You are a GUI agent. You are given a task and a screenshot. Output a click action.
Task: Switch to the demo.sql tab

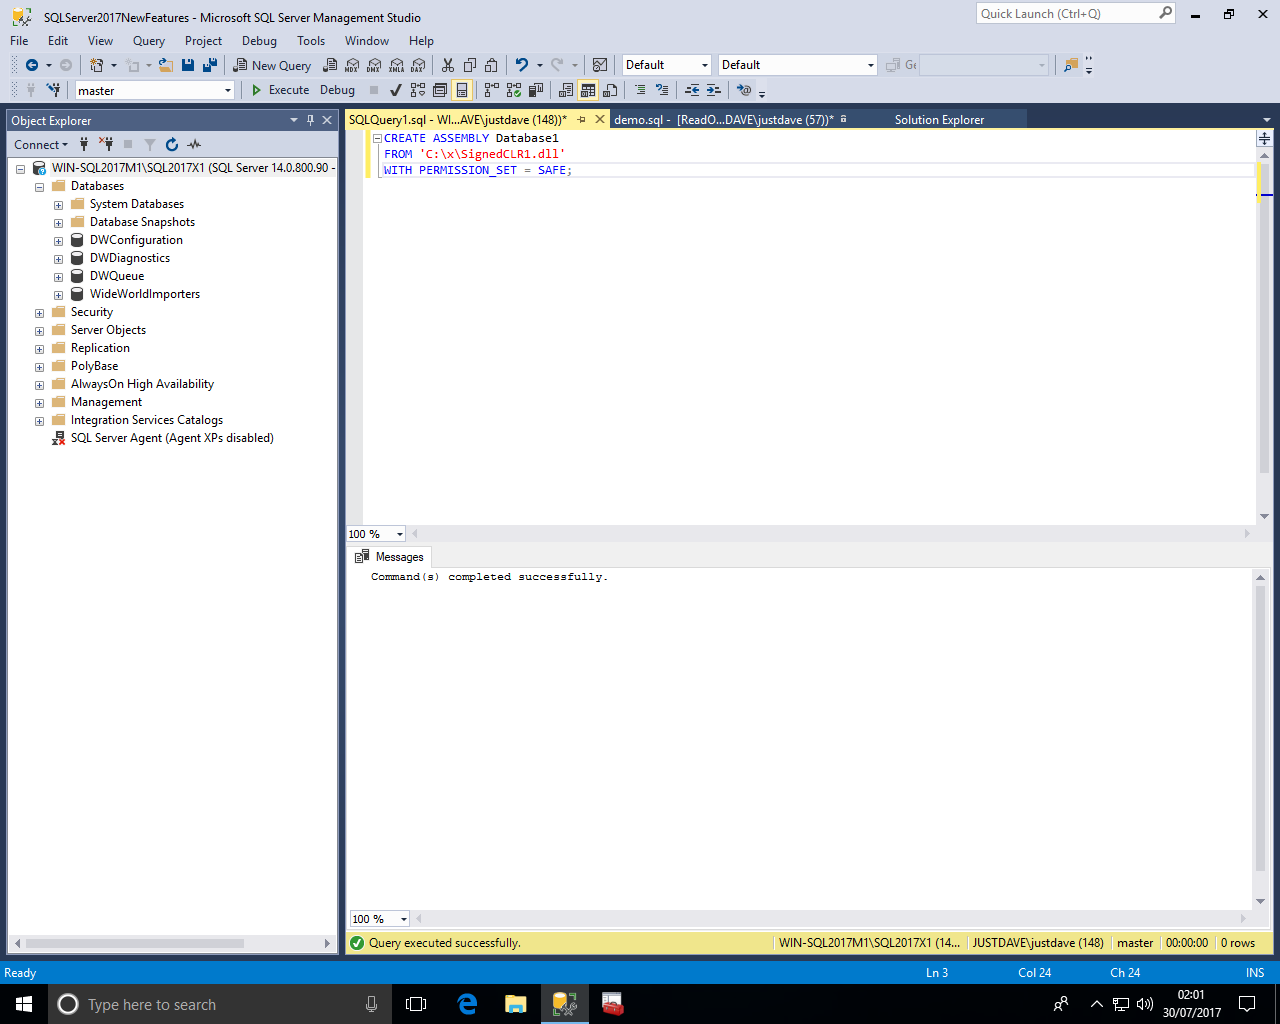coord(638,120)
